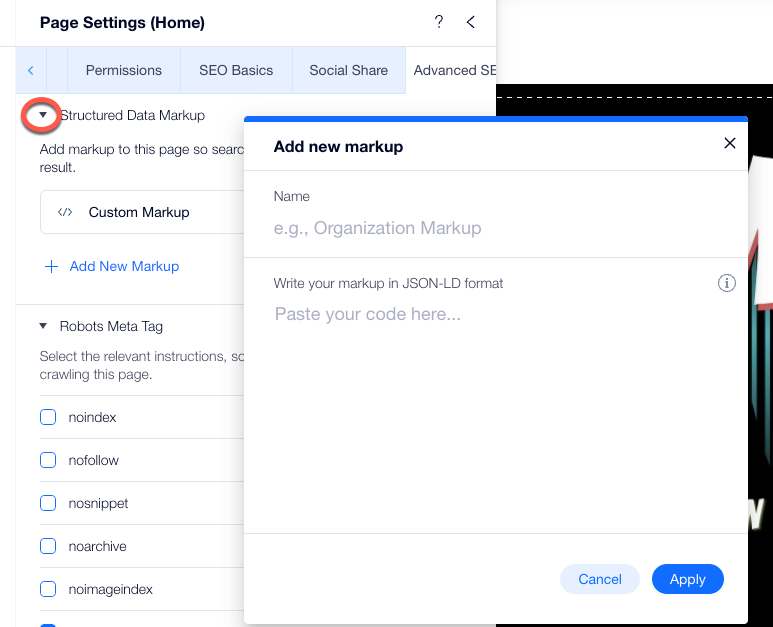Enable the noimageindex checkbox
Image resolution: width=773 pixels, height=627 pixels.
click(48, 589)
